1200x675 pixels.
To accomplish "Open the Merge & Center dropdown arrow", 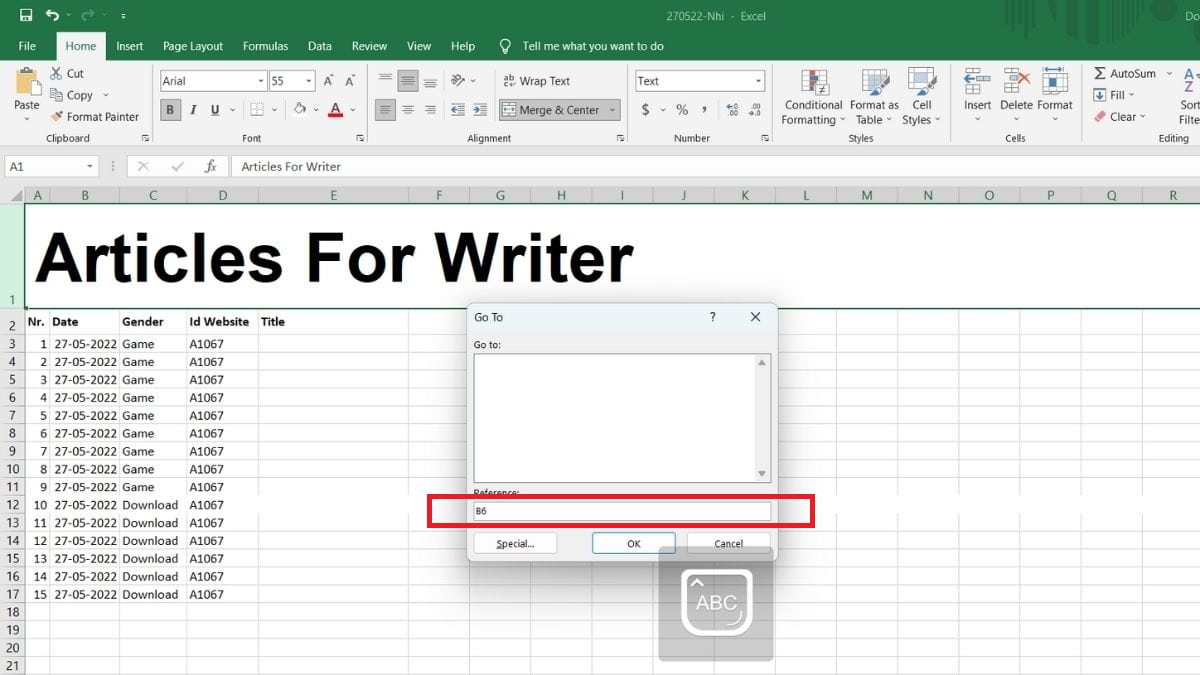I will point(612,110).
